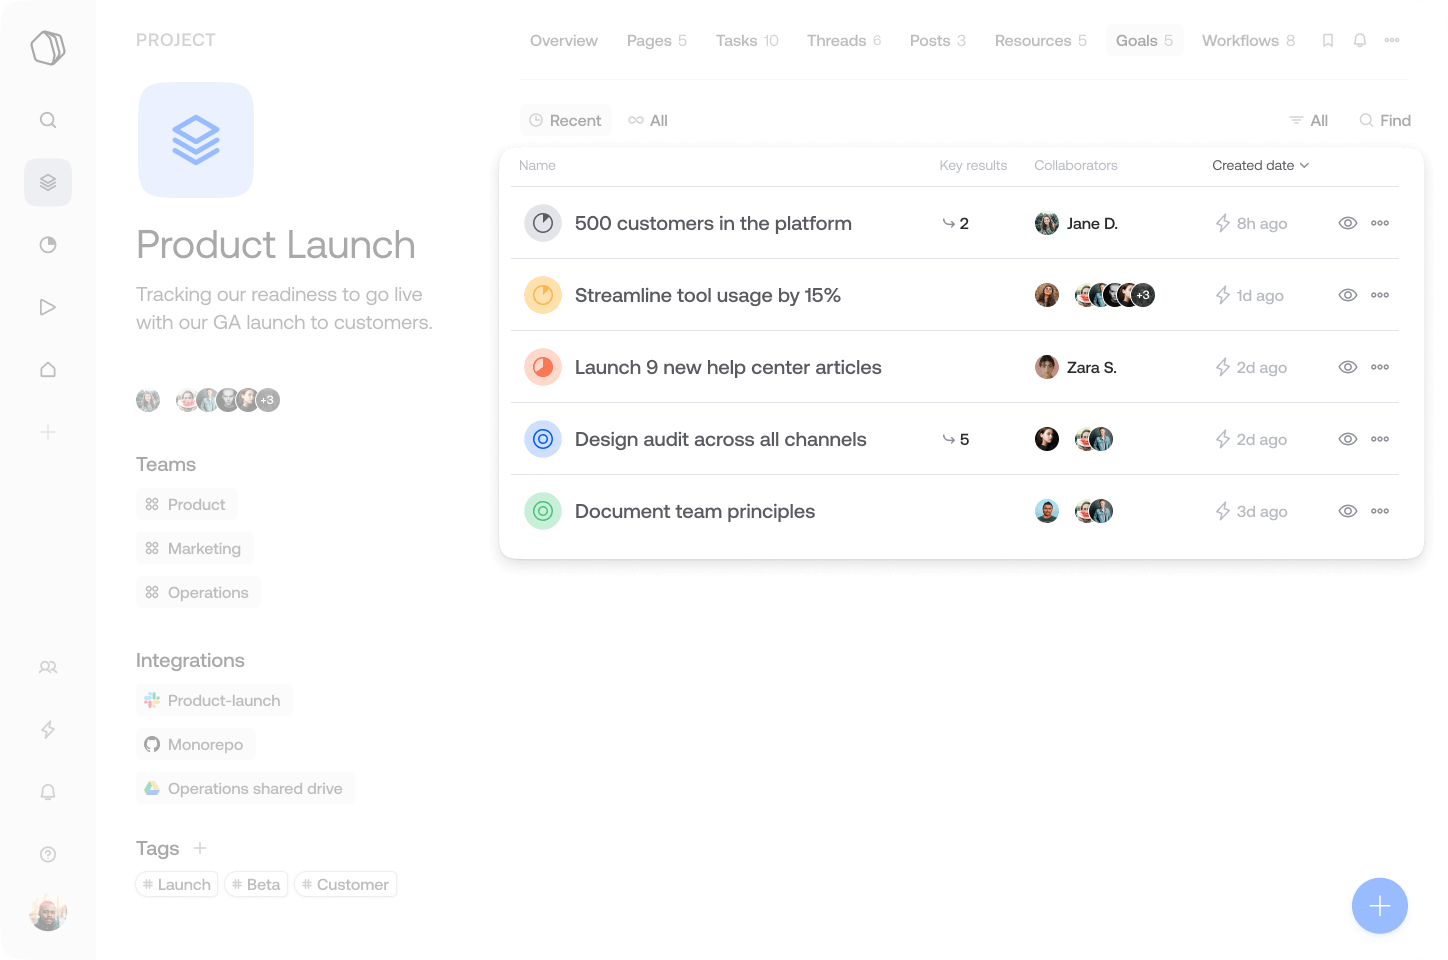Expand the +3 project members under description
The height and width of the screenshot is (960, 1448).
[267, 400]
